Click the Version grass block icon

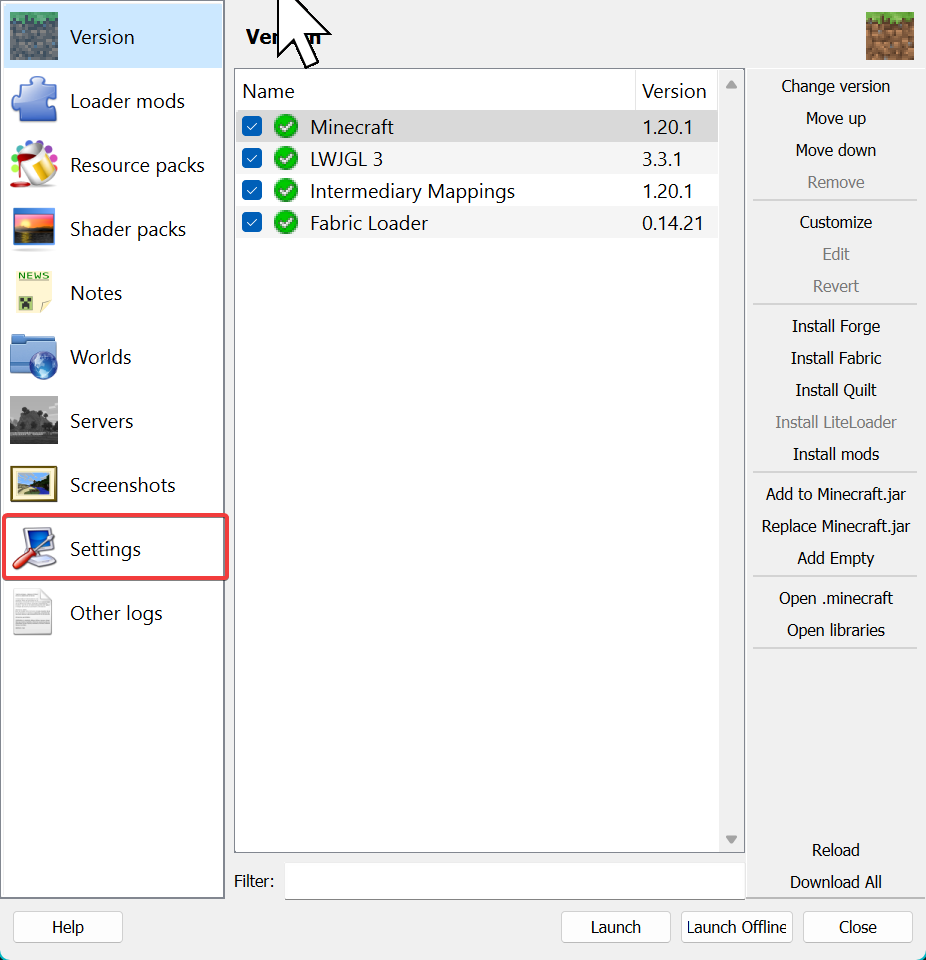(x=34, y=36)
